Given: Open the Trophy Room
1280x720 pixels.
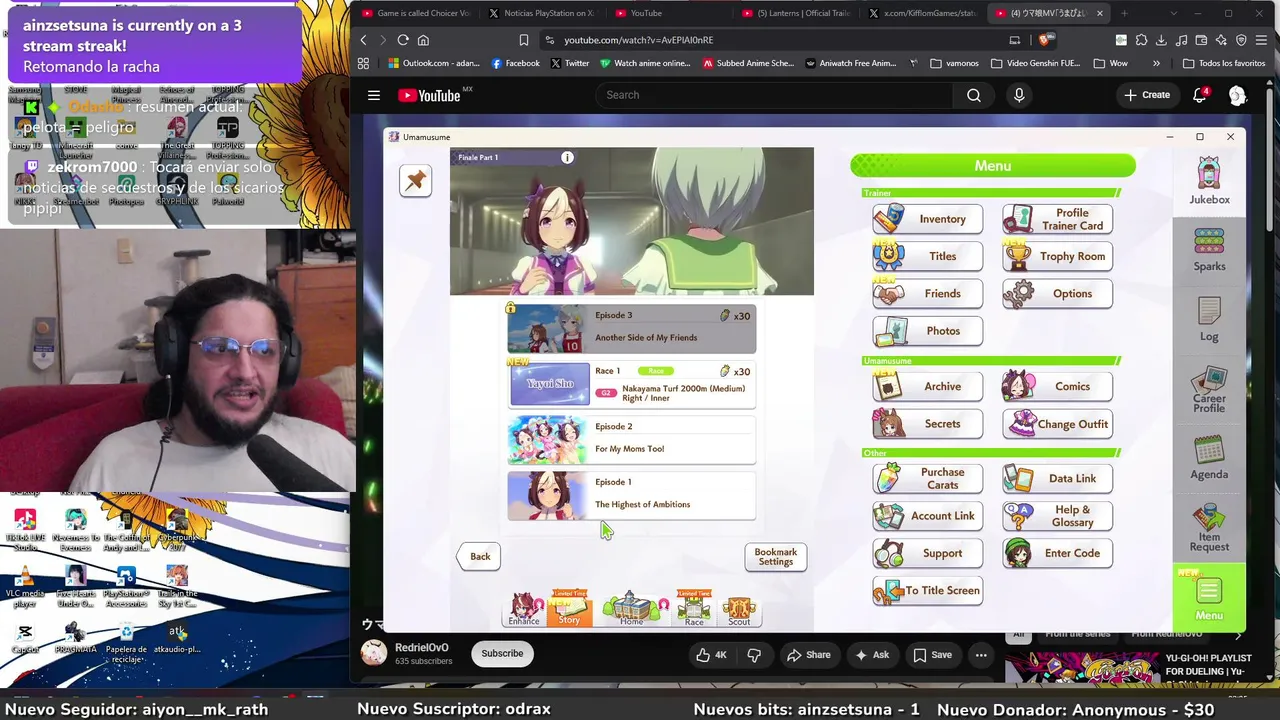Looking at the screenshot, I should [x=1057, y=256].
